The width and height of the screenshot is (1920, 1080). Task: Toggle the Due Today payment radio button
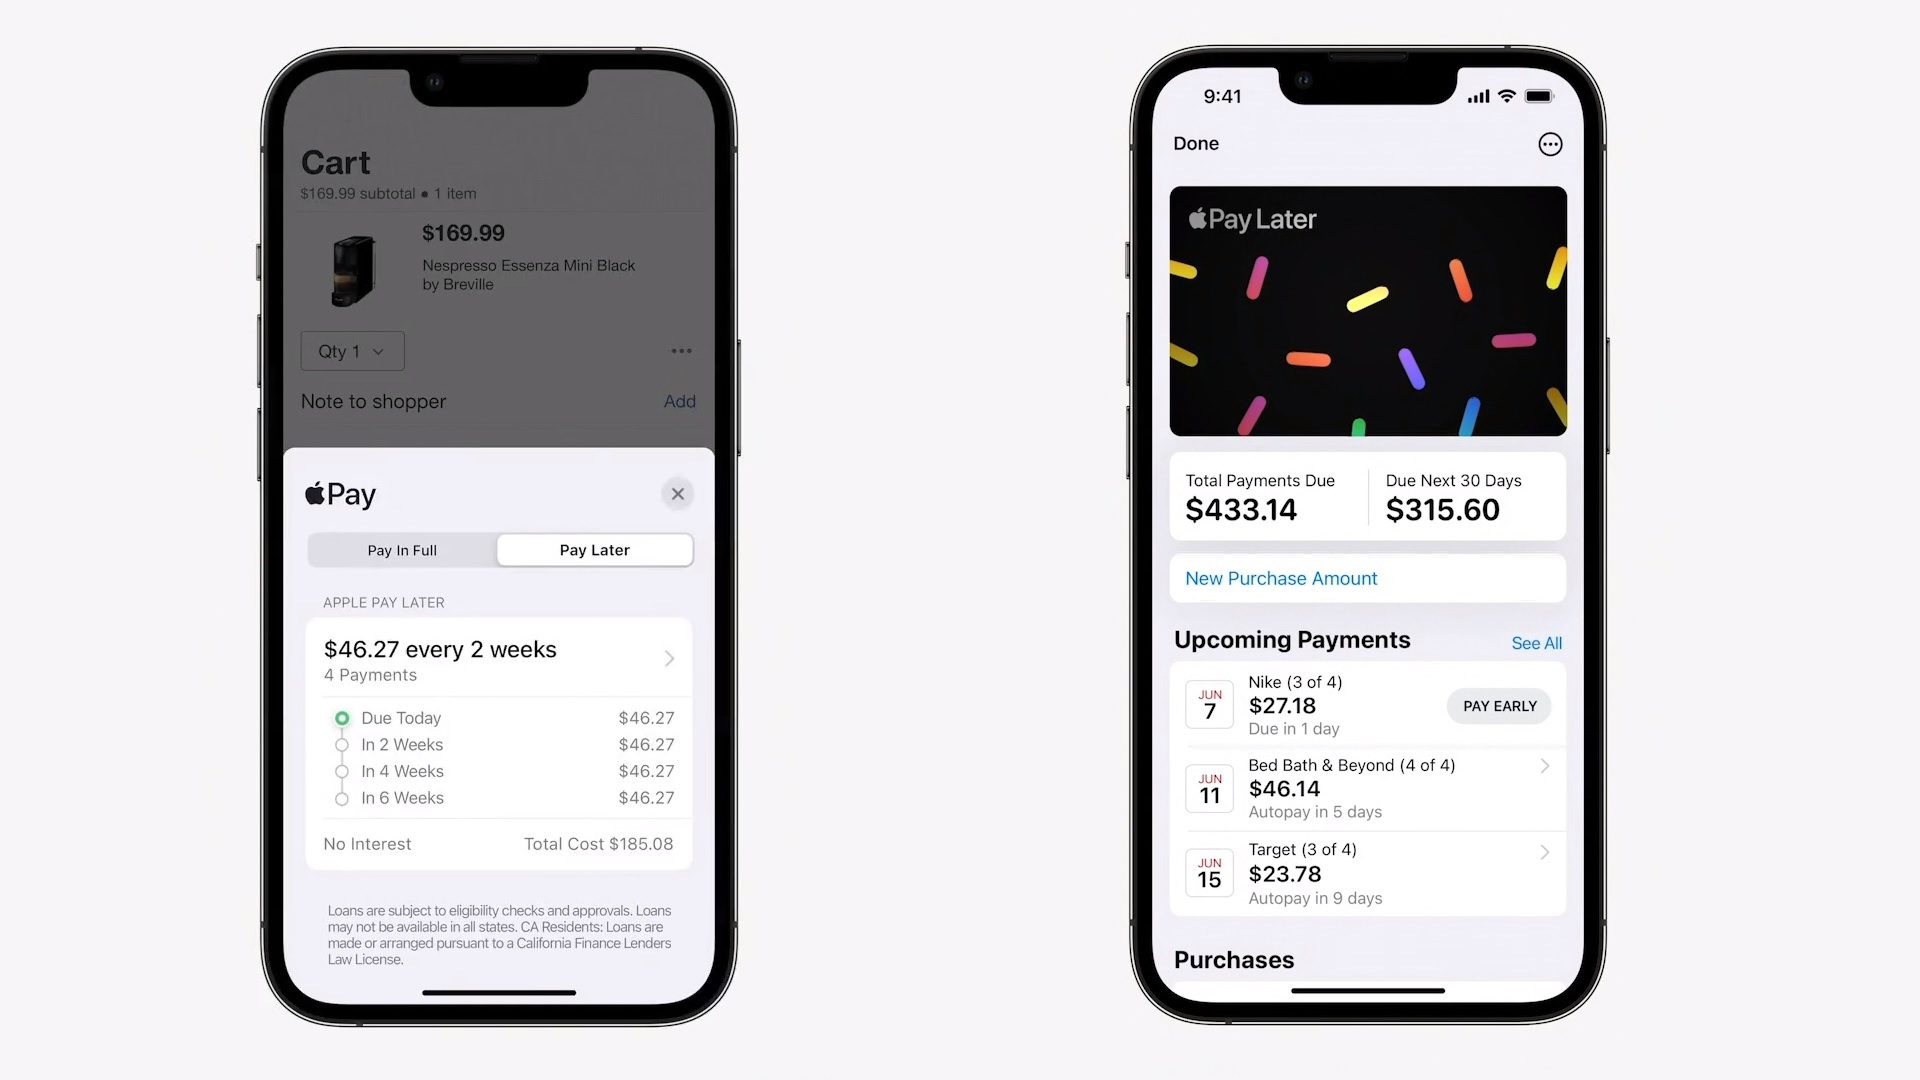342,717
